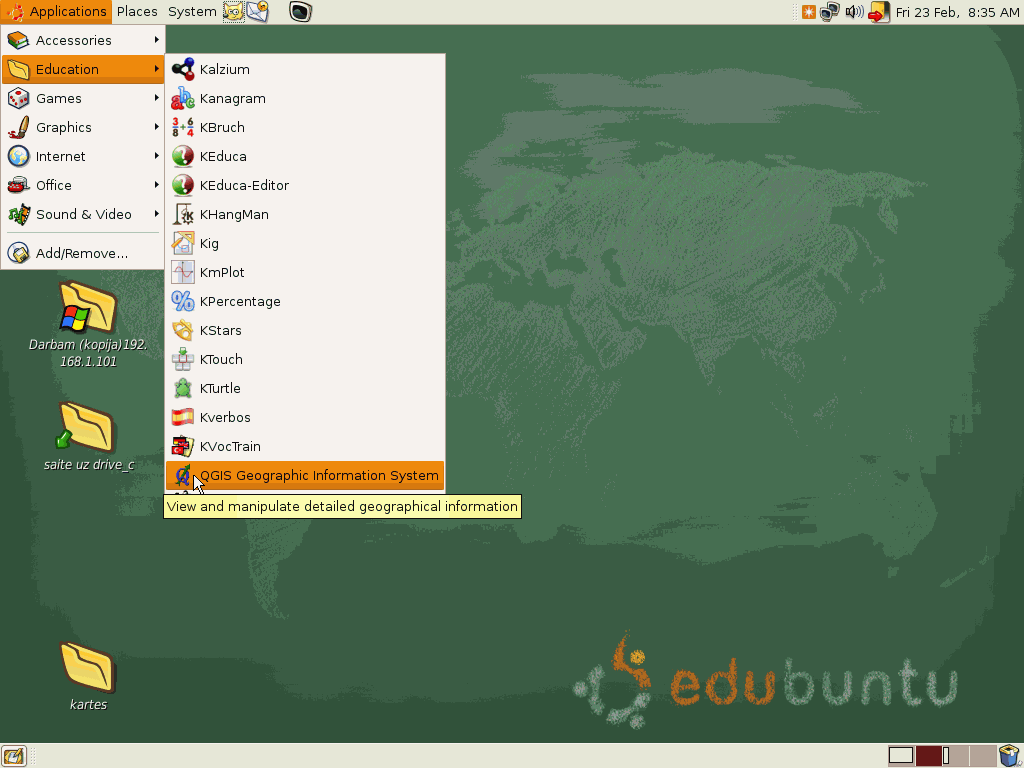Viewport: 1024px width, 768px height.
Task: Launch Kalzium from the Education list
Action: click(x=305, y=69)
